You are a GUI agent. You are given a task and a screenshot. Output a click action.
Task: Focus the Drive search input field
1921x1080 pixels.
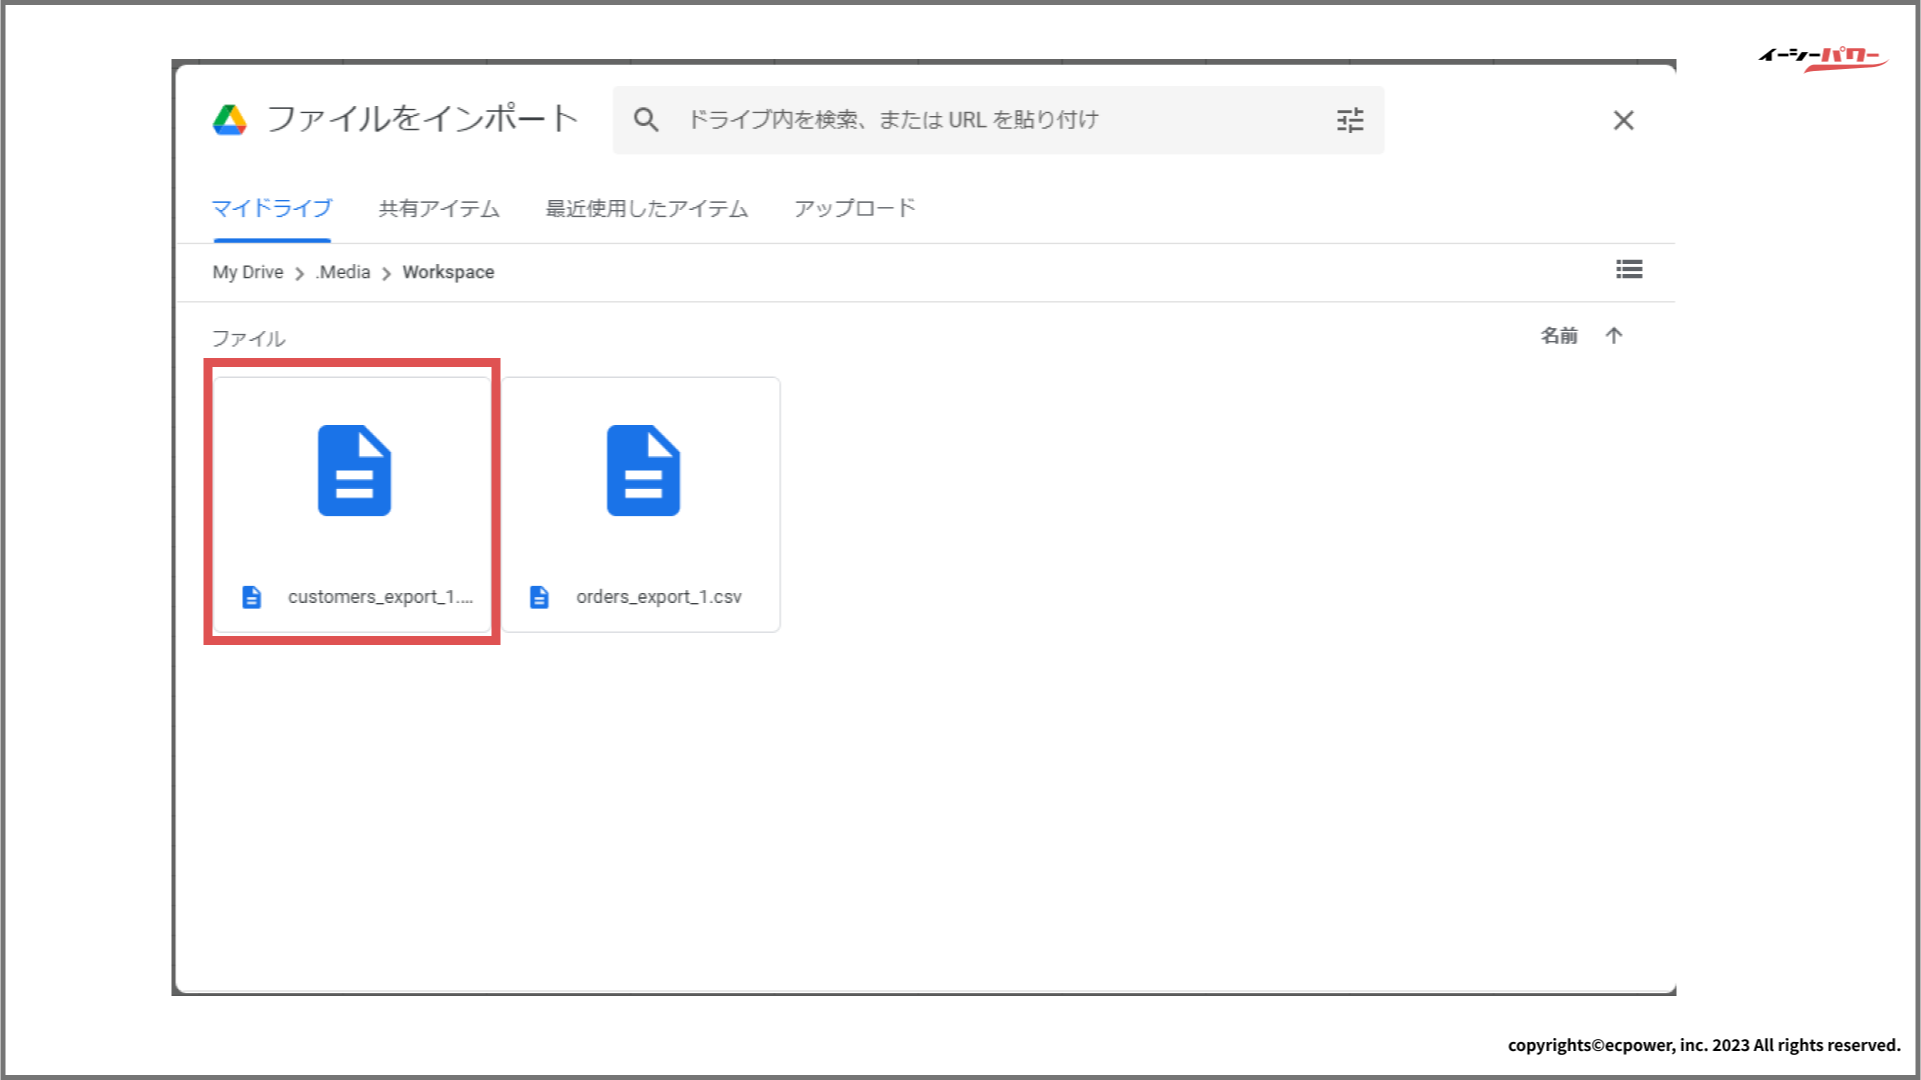(990, 120)
